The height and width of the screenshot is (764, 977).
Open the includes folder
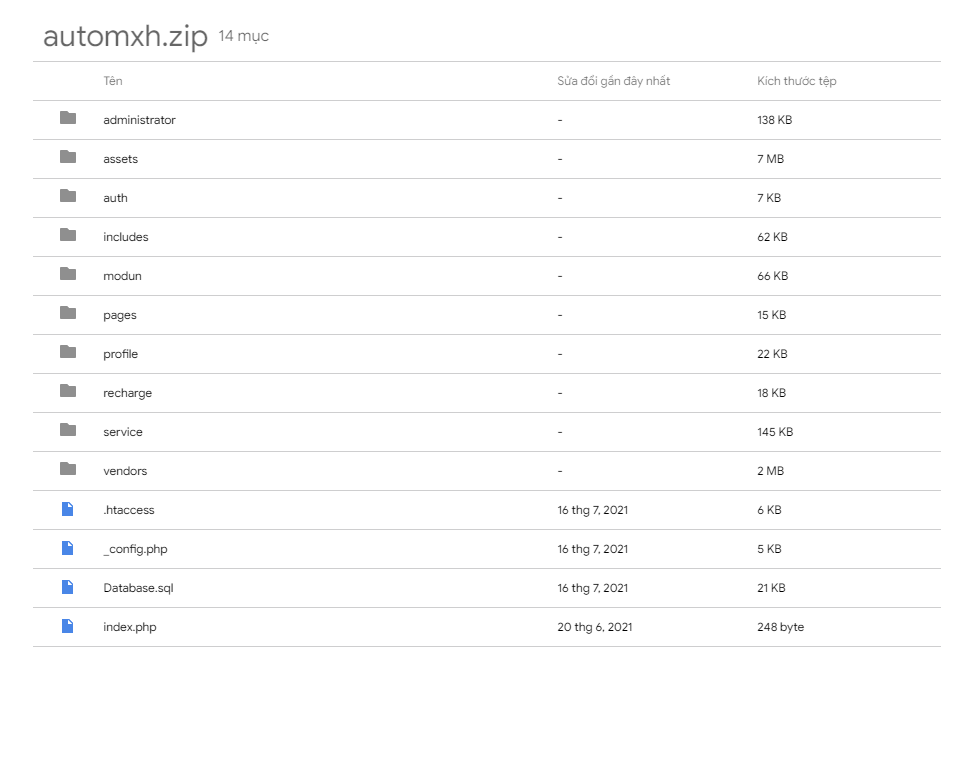(126, 237)
